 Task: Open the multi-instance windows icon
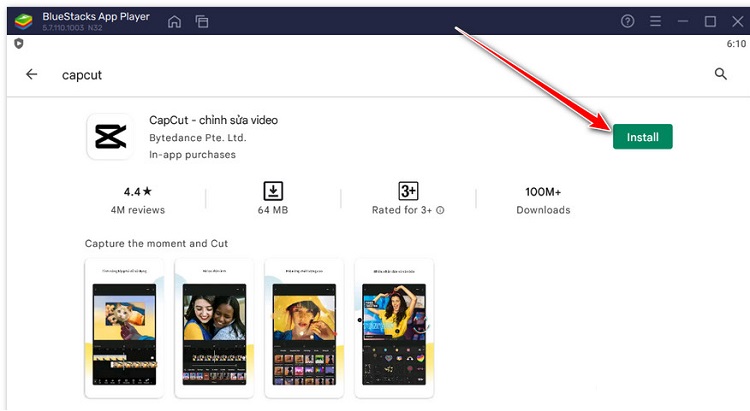point(202,22)
